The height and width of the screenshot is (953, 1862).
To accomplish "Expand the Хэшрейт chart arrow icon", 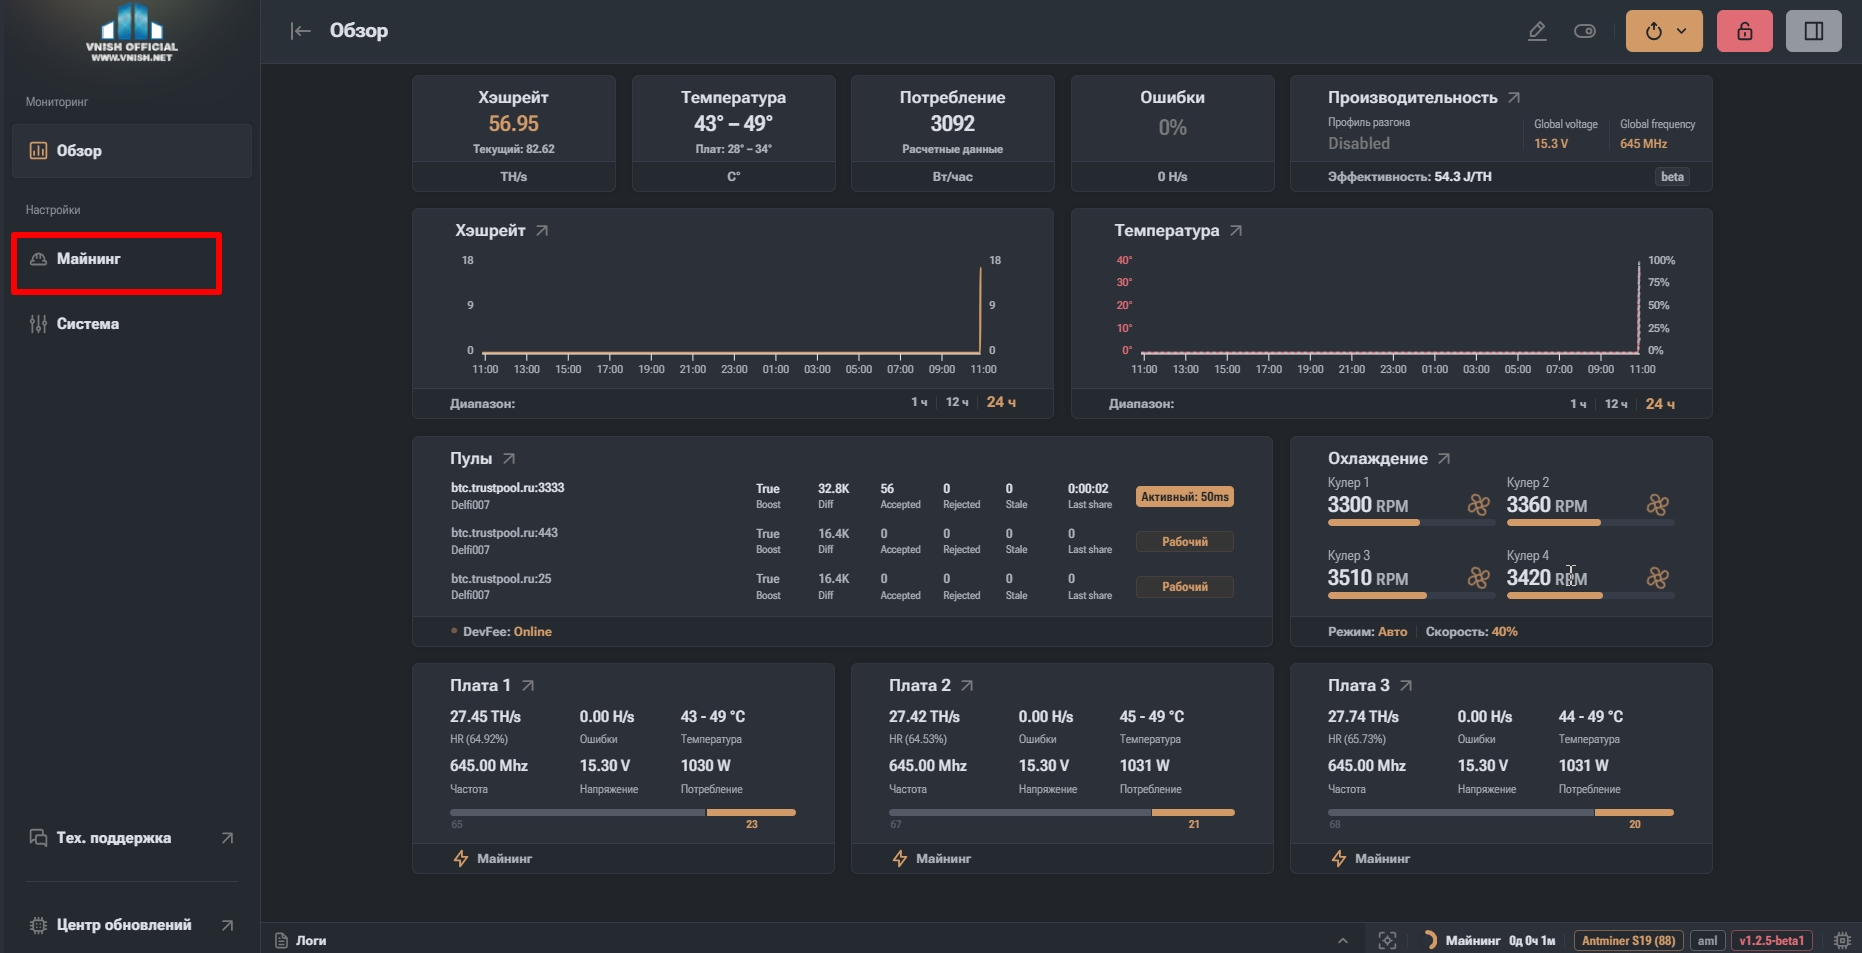I will point(542,230).
